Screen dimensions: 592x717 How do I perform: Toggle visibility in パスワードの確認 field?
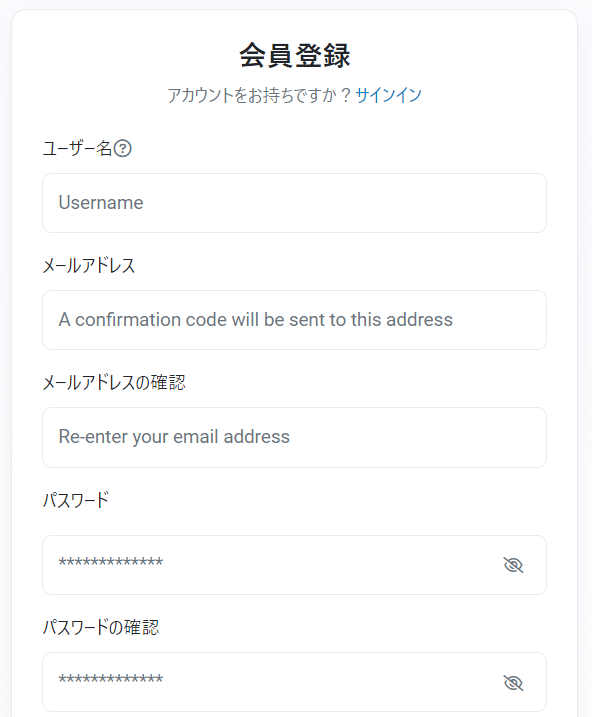coord(513,683)
